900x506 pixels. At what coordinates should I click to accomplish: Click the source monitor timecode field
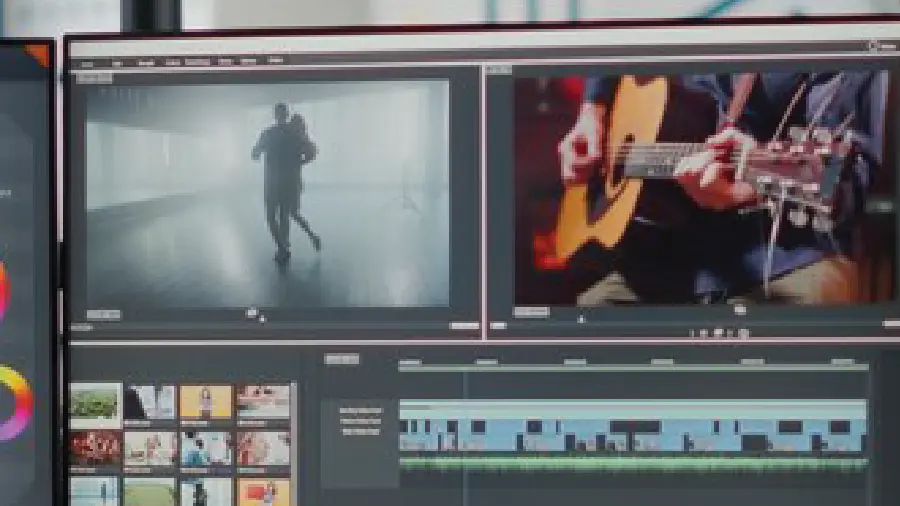pyautogui.click(x=103, y=315)
